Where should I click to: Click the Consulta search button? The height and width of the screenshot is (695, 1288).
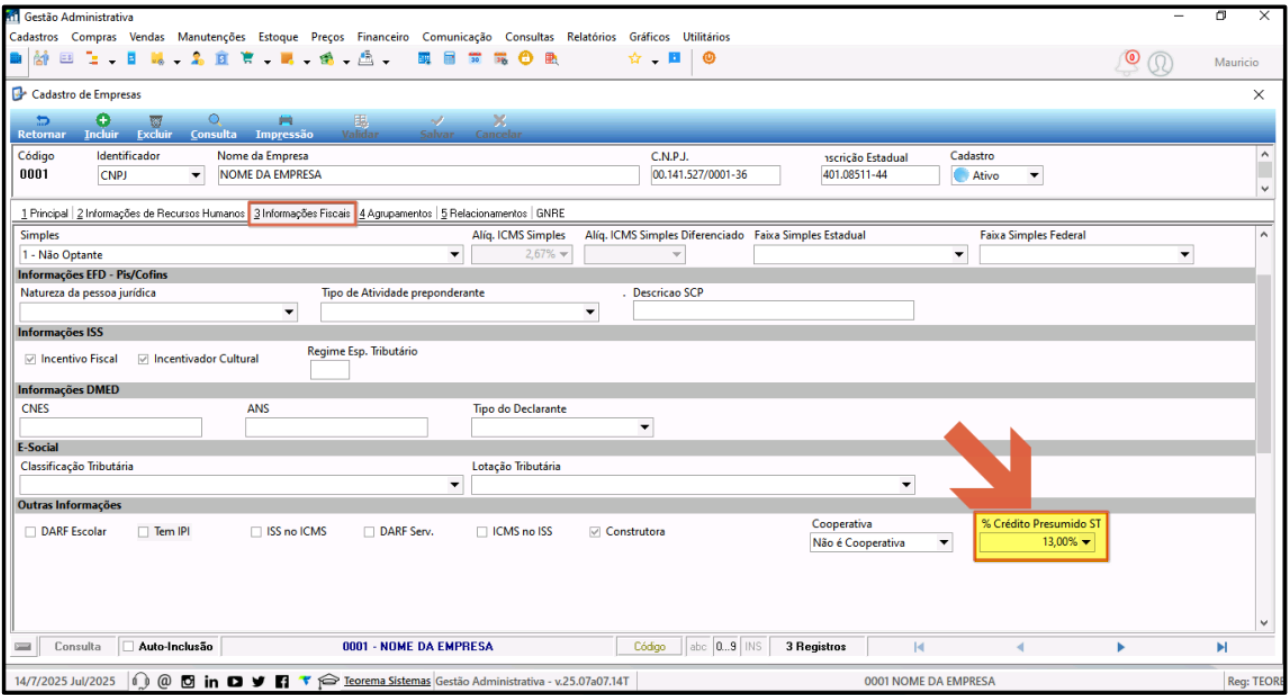click(214, 126)
